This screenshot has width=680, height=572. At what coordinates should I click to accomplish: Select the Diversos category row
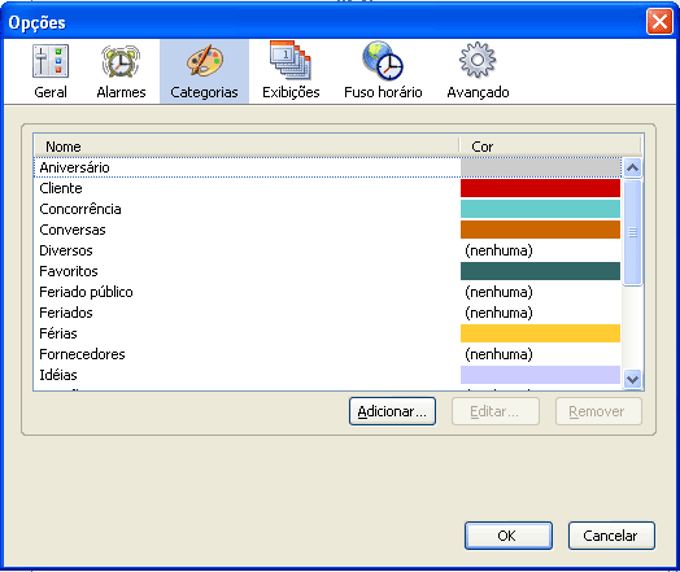(x=327, y=251)
